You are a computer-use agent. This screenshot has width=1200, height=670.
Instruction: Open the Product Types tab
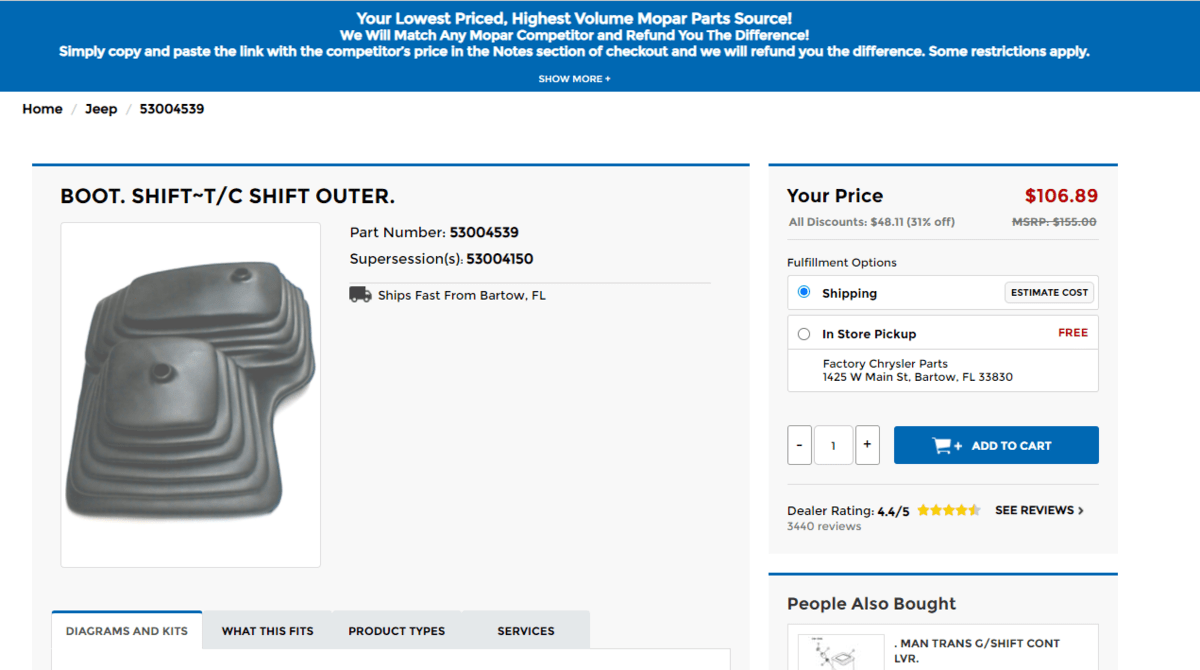pos(396,631)
